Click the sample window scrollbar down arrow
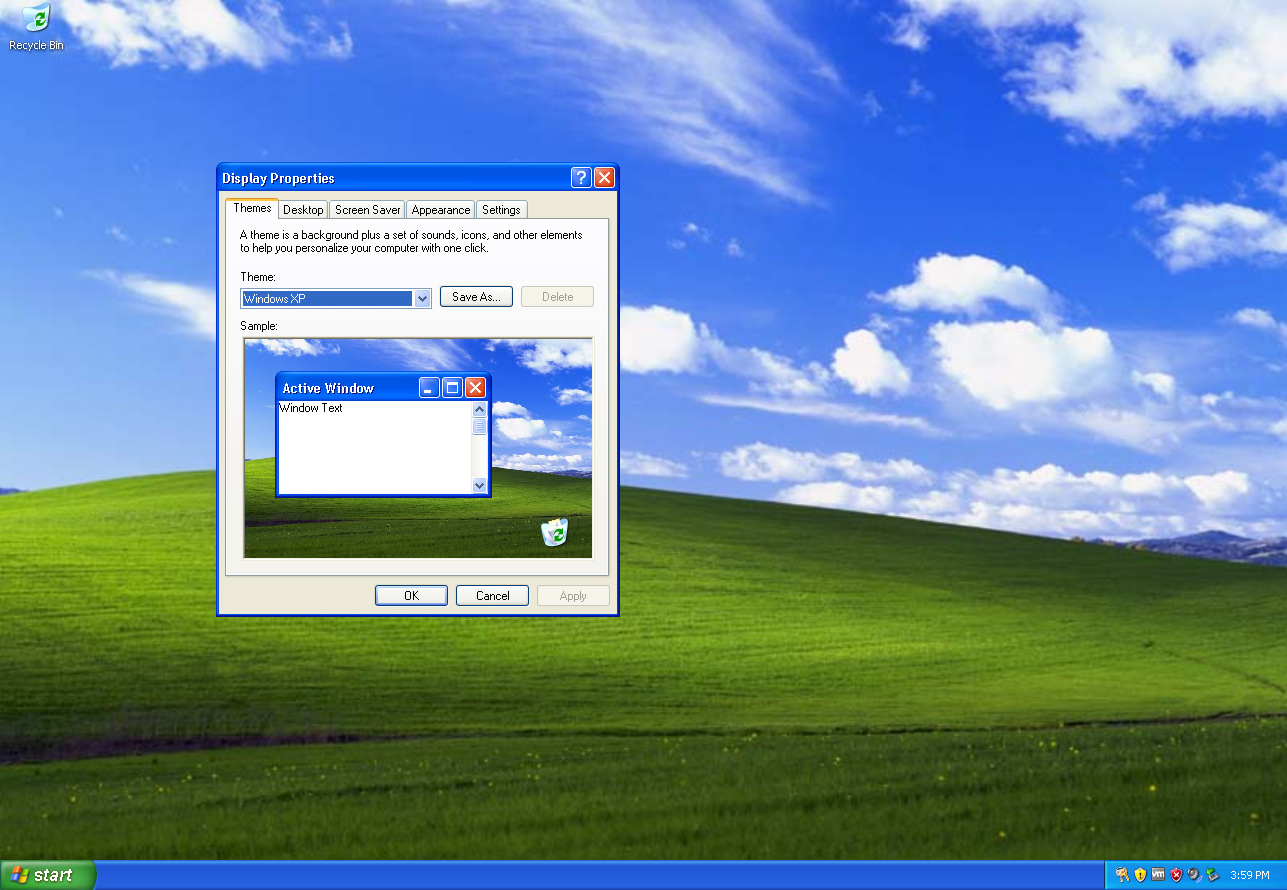Viewport: 1287px width, 890px height. tap(479, 485)
